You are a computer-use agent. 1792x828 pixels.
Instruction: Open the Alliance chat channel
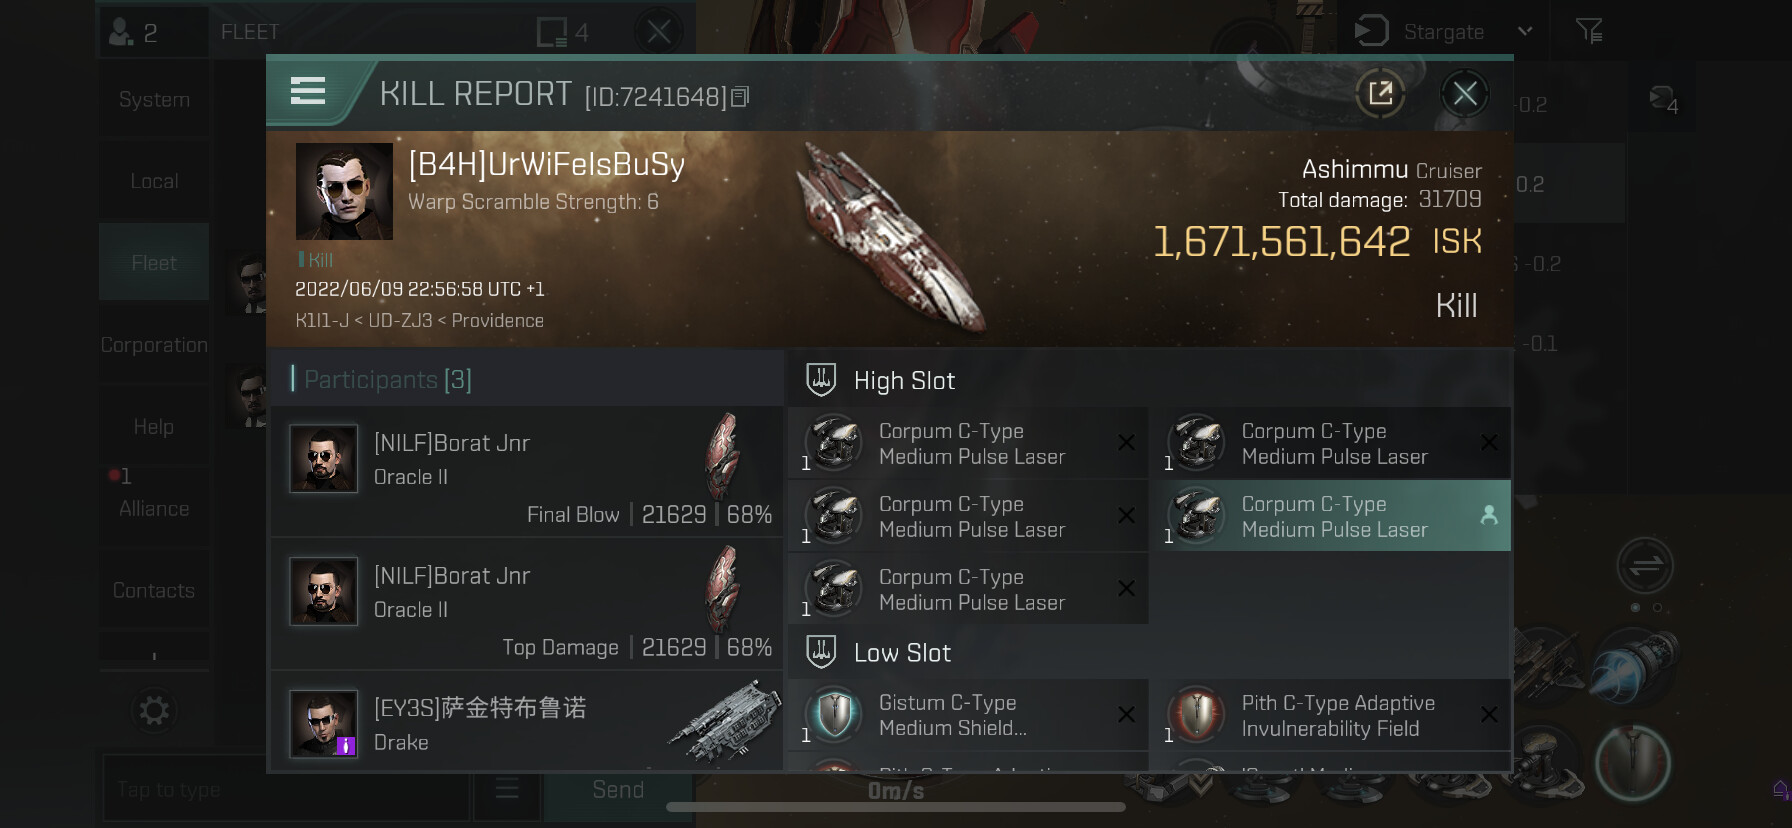pyautogui.click(x=154, y=508)
